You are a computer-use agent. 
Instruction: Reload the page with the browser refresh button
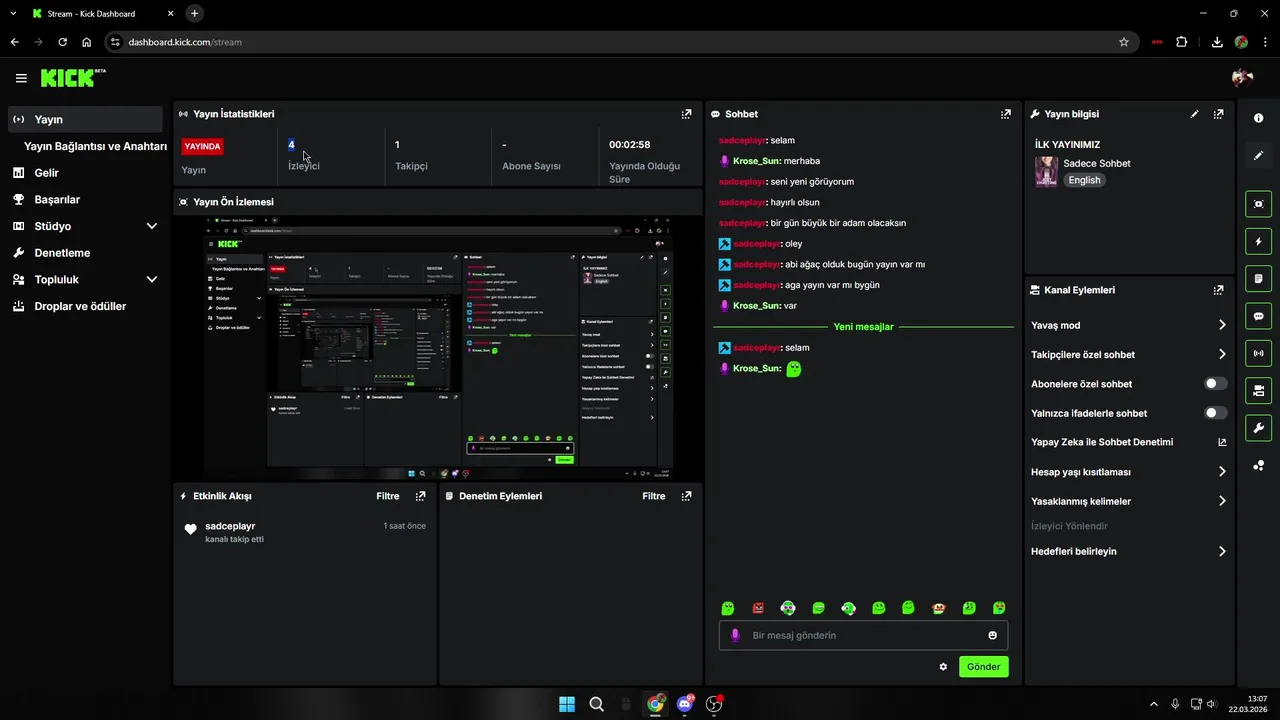tap(63, 42)
